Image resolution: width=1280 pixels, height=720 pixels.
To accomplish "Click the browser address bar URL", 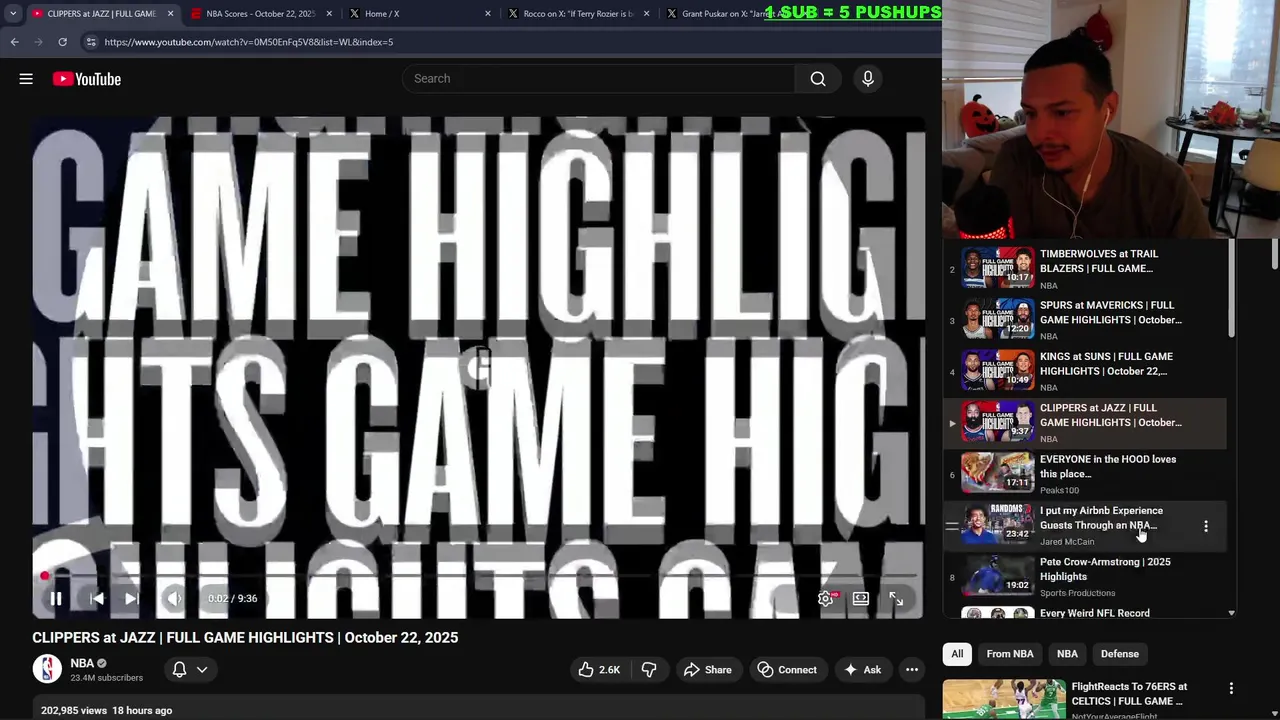I will tap(249, 42).
